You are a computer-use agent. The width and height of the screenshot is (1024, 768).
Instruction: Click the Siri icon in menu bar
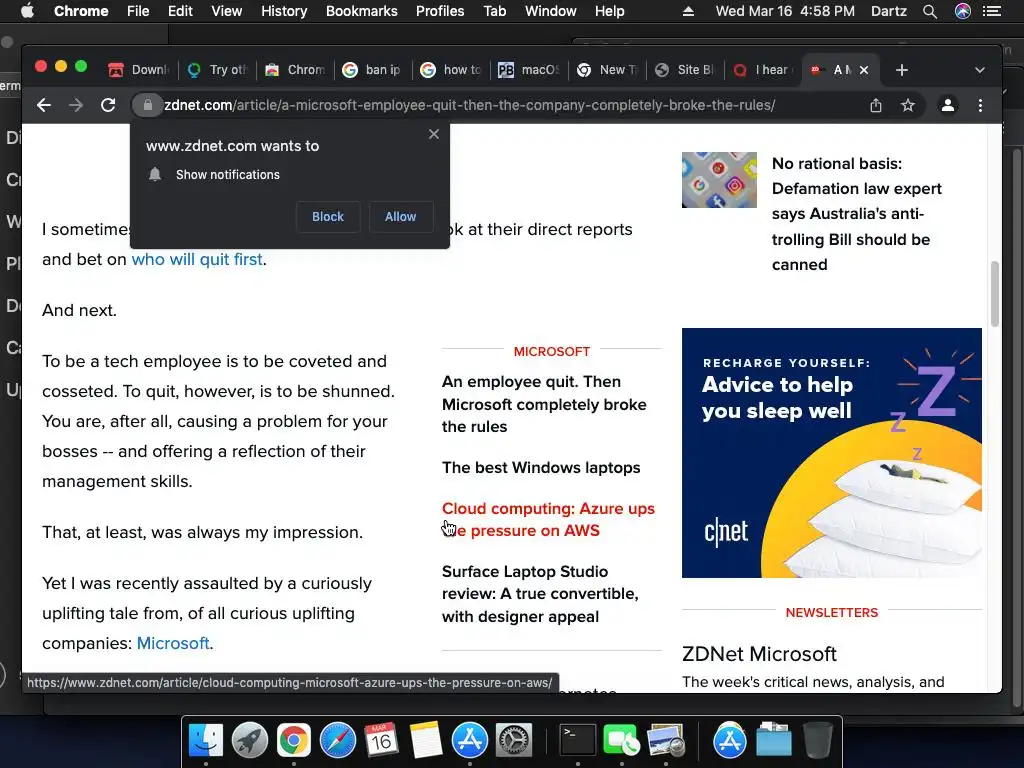963,11
